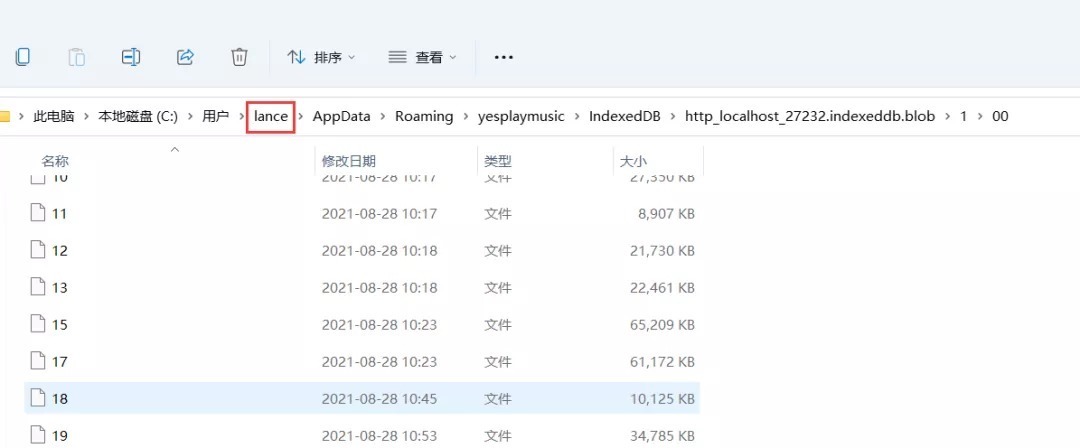Click the file icon of item 19
Viewport: 1080px width, 448px height.
coord(38,435)
